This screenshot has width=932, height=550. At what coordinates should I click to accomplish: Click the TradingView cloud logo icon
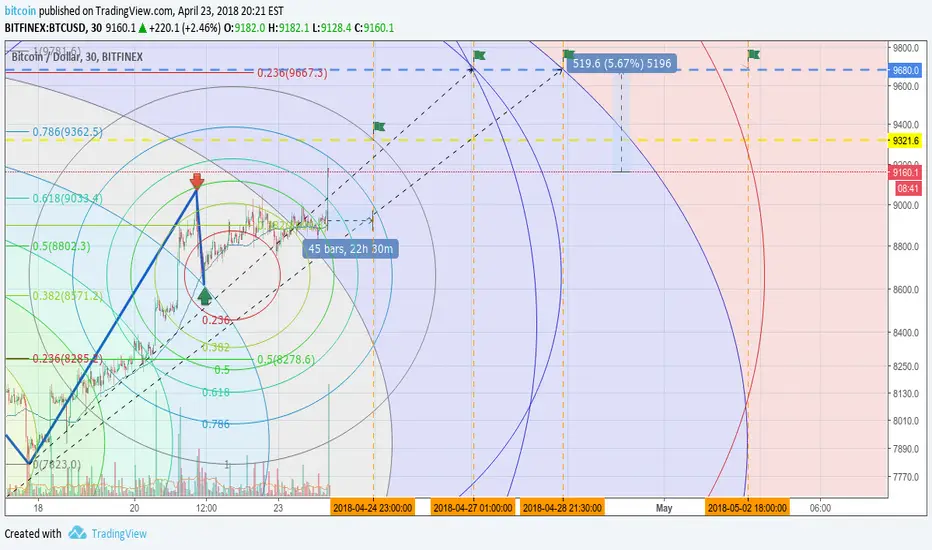point(77,533)
